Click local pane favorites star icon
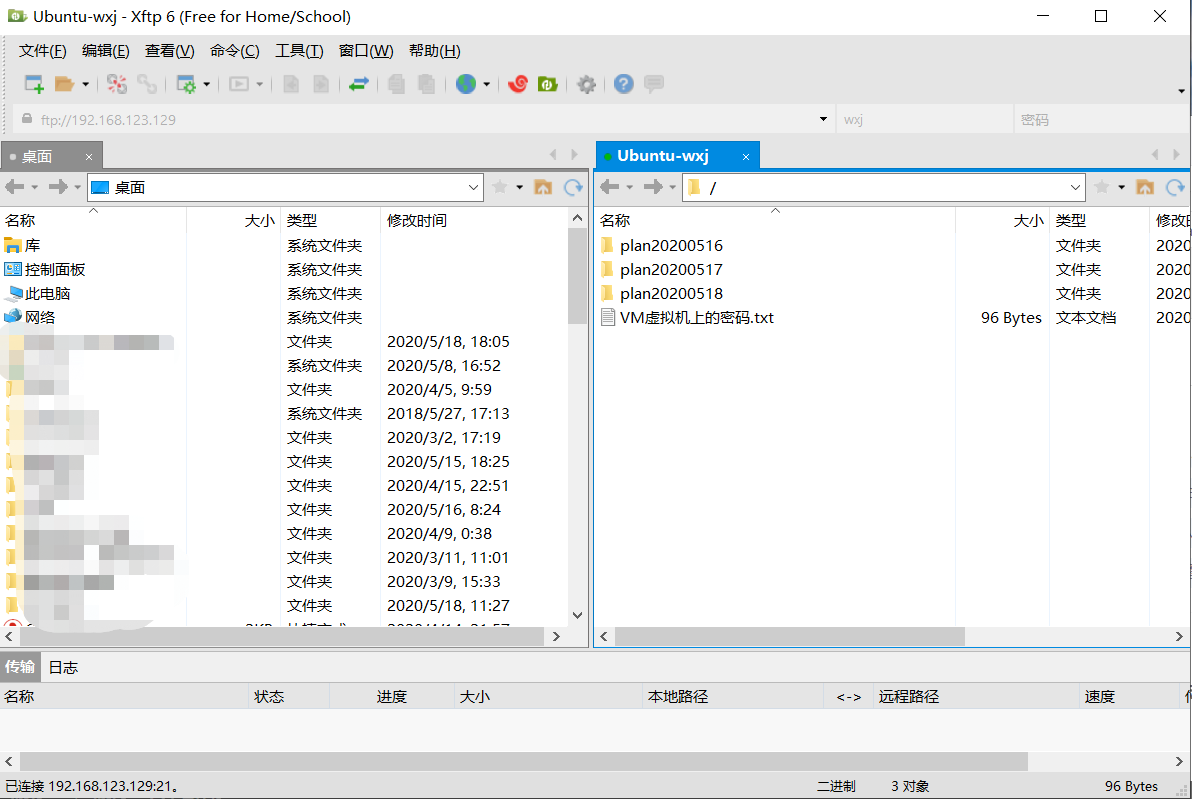This screenshot has height=799, width=1192. coord(499,187)
